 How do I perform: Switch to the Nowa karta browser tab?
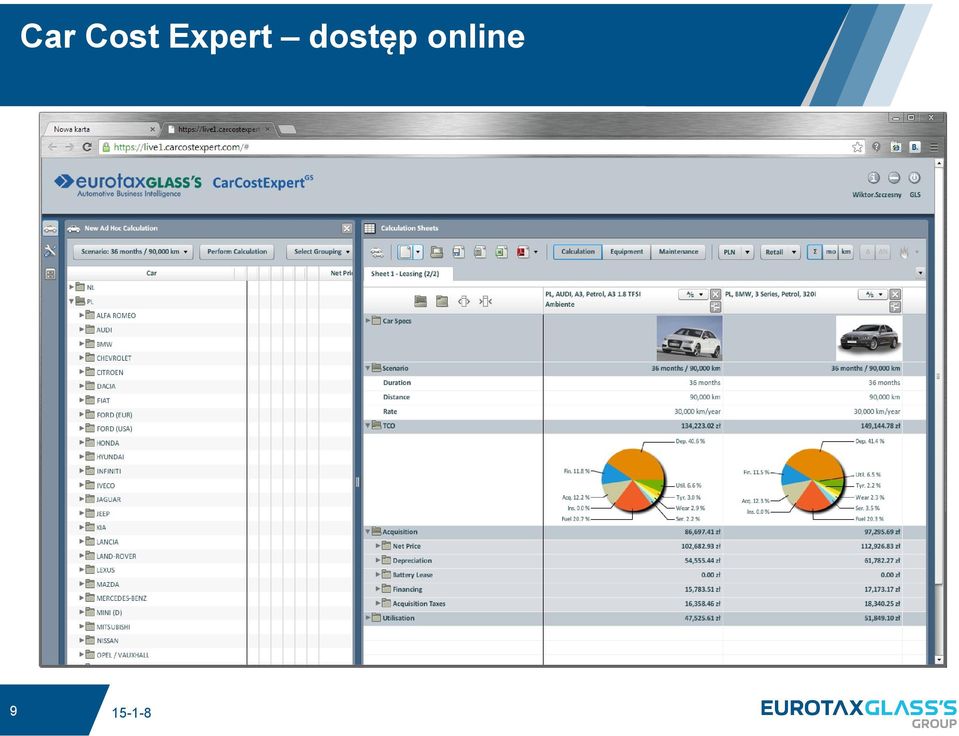click(102, 129)
